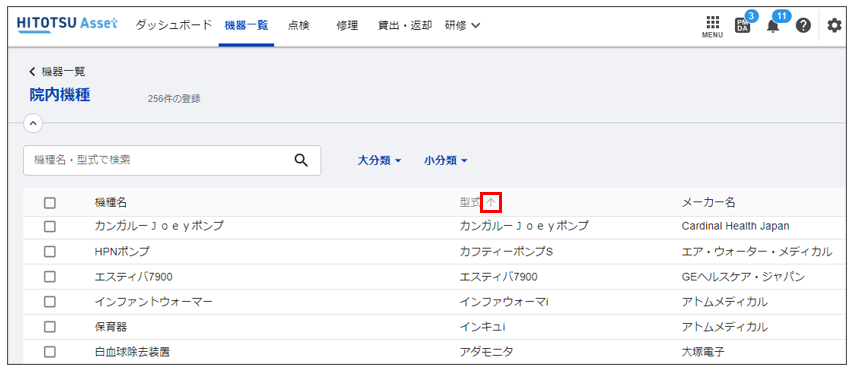
Task: Select the 白血球除去装置 name cell
Action: coord(132,352)
